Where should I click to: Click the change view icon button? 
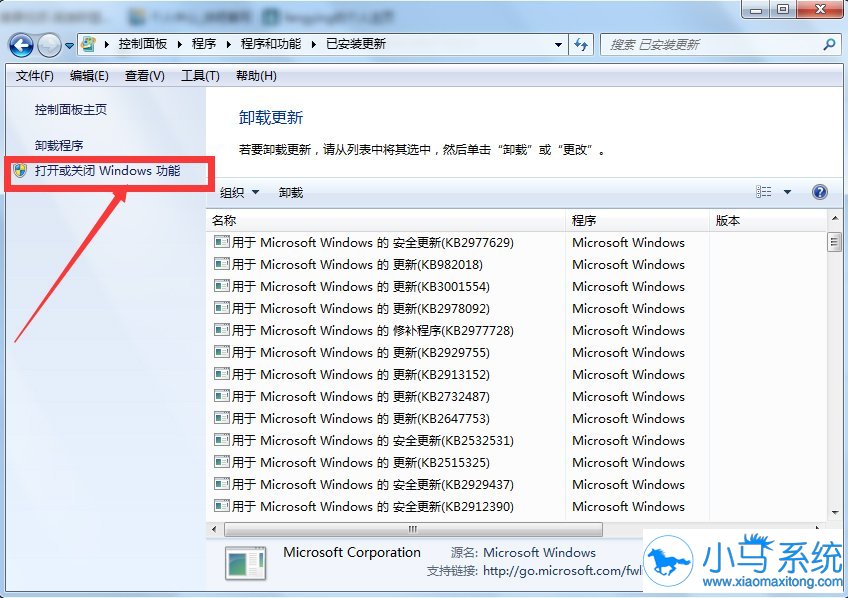(x=764, y=192)
